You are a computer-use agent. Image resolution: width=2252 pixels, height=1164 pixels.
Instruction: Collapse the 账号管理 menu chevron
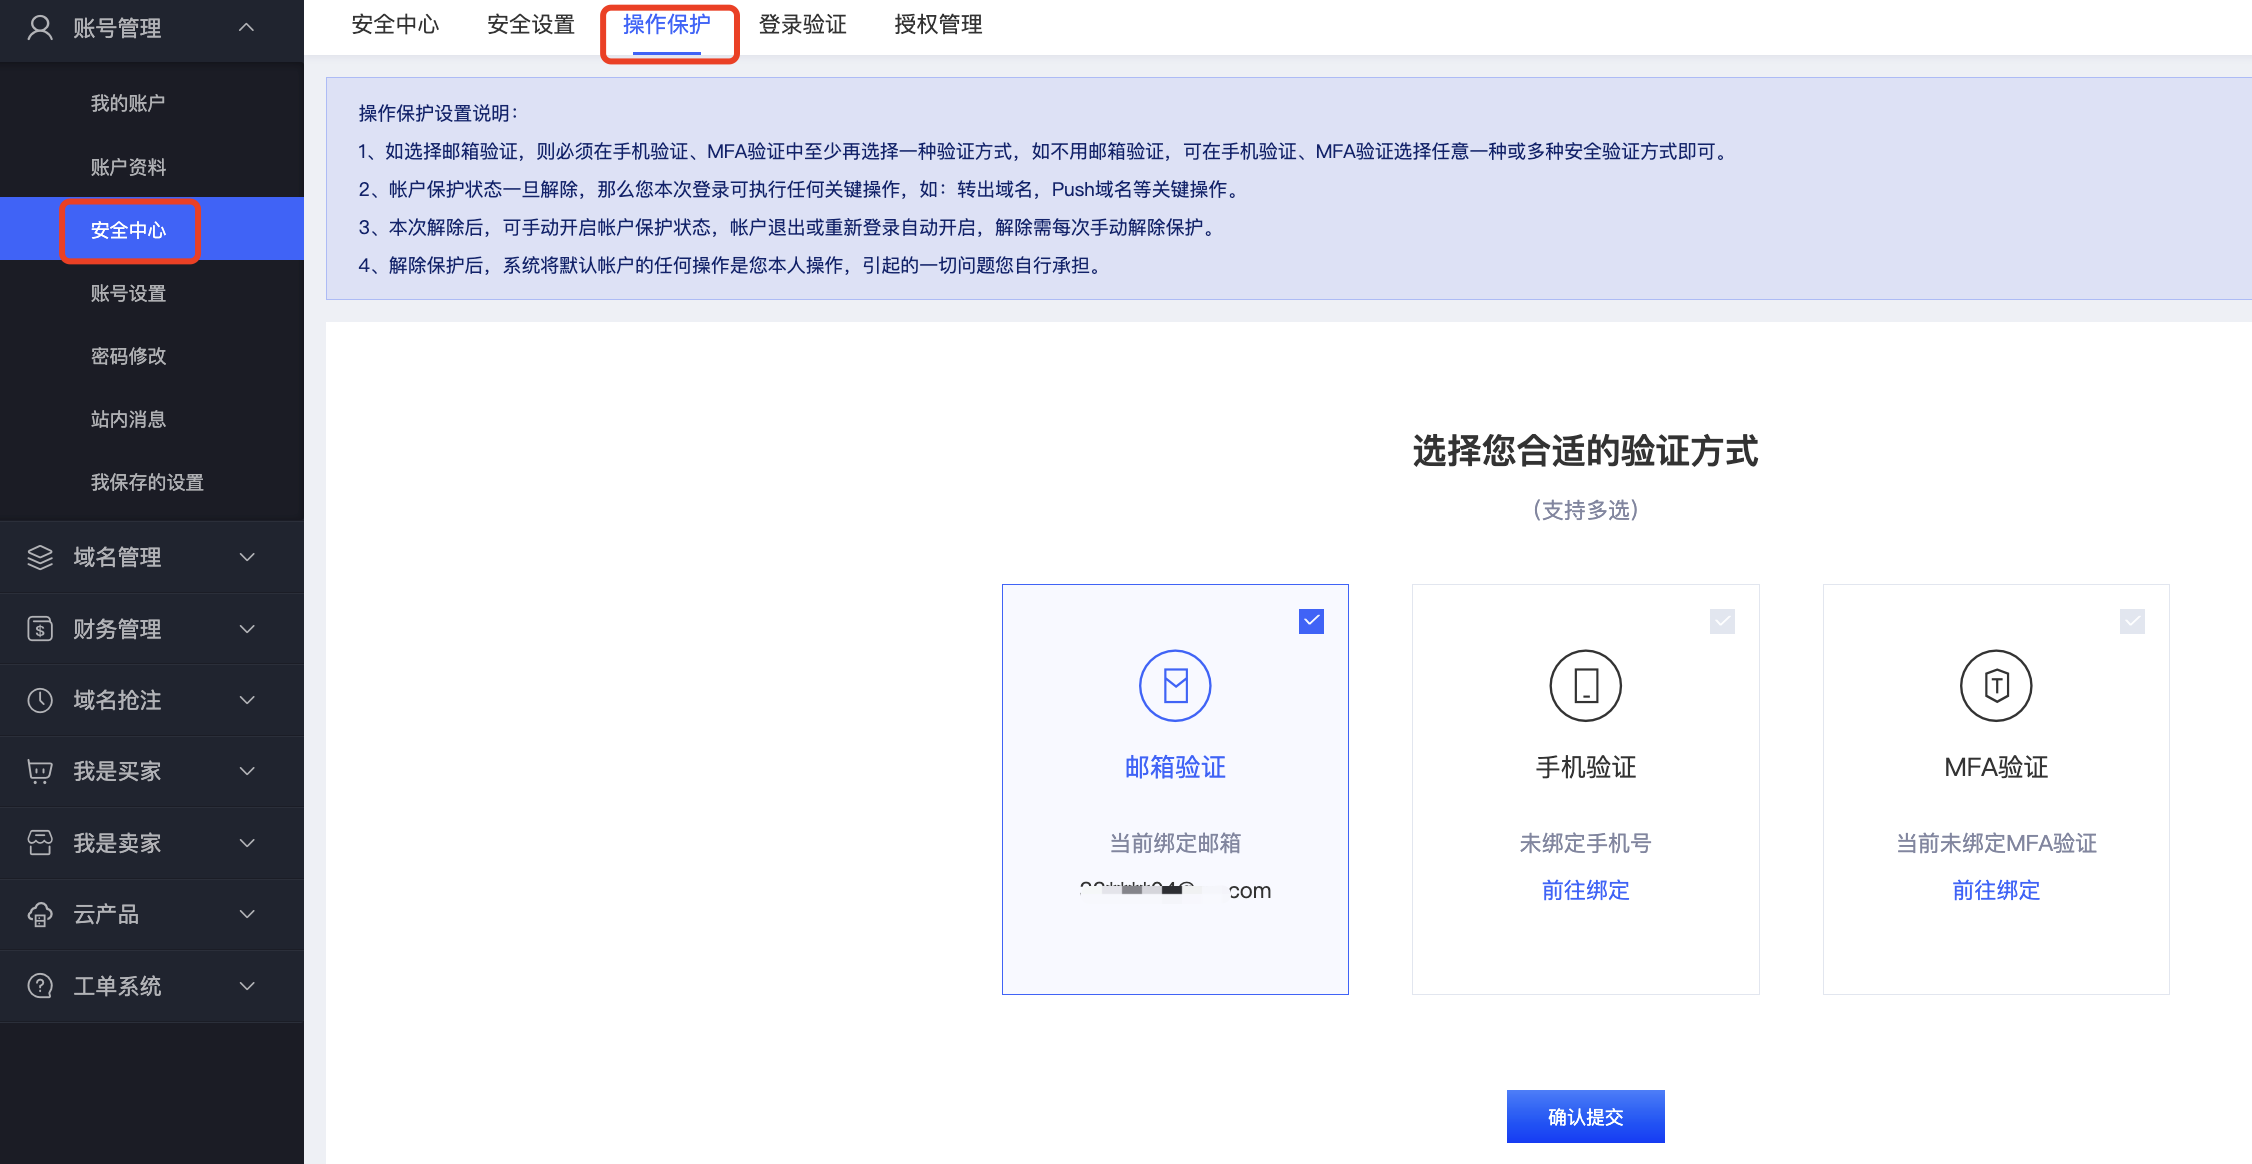point(247,28)
